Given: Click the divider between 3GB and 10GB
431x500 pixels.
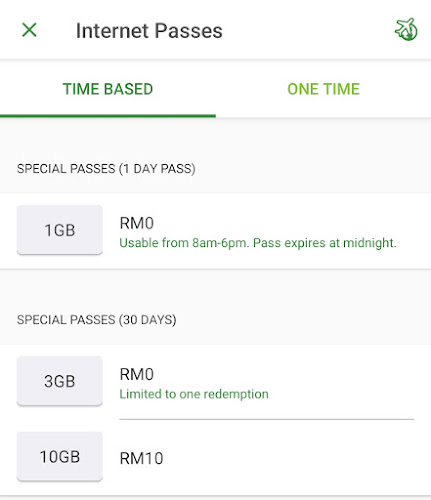Looking at the screenshot, I should tap(267, 419).
